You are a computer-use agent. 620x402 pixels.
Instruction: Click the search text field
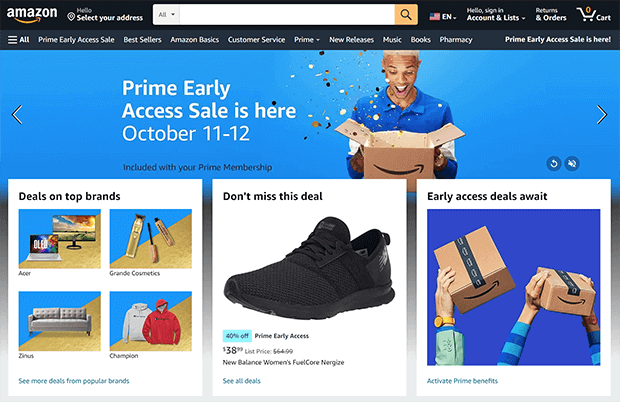click(287, 15)
